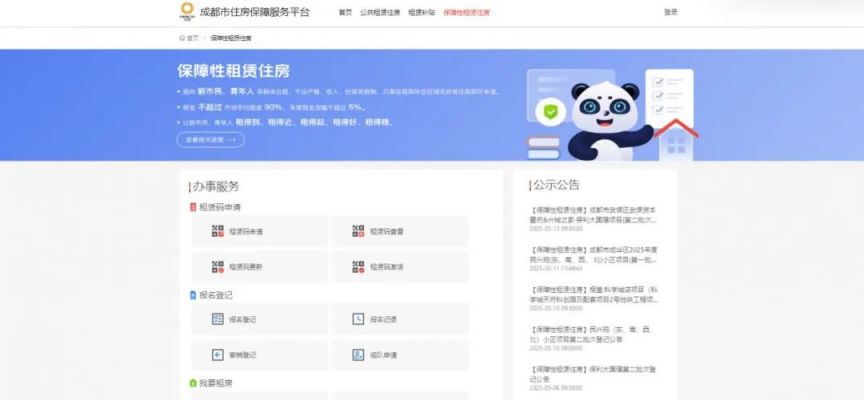Click the 查看相关政策 banner button
This screenshot has height=400, width=864.
(x=210, y=140)
